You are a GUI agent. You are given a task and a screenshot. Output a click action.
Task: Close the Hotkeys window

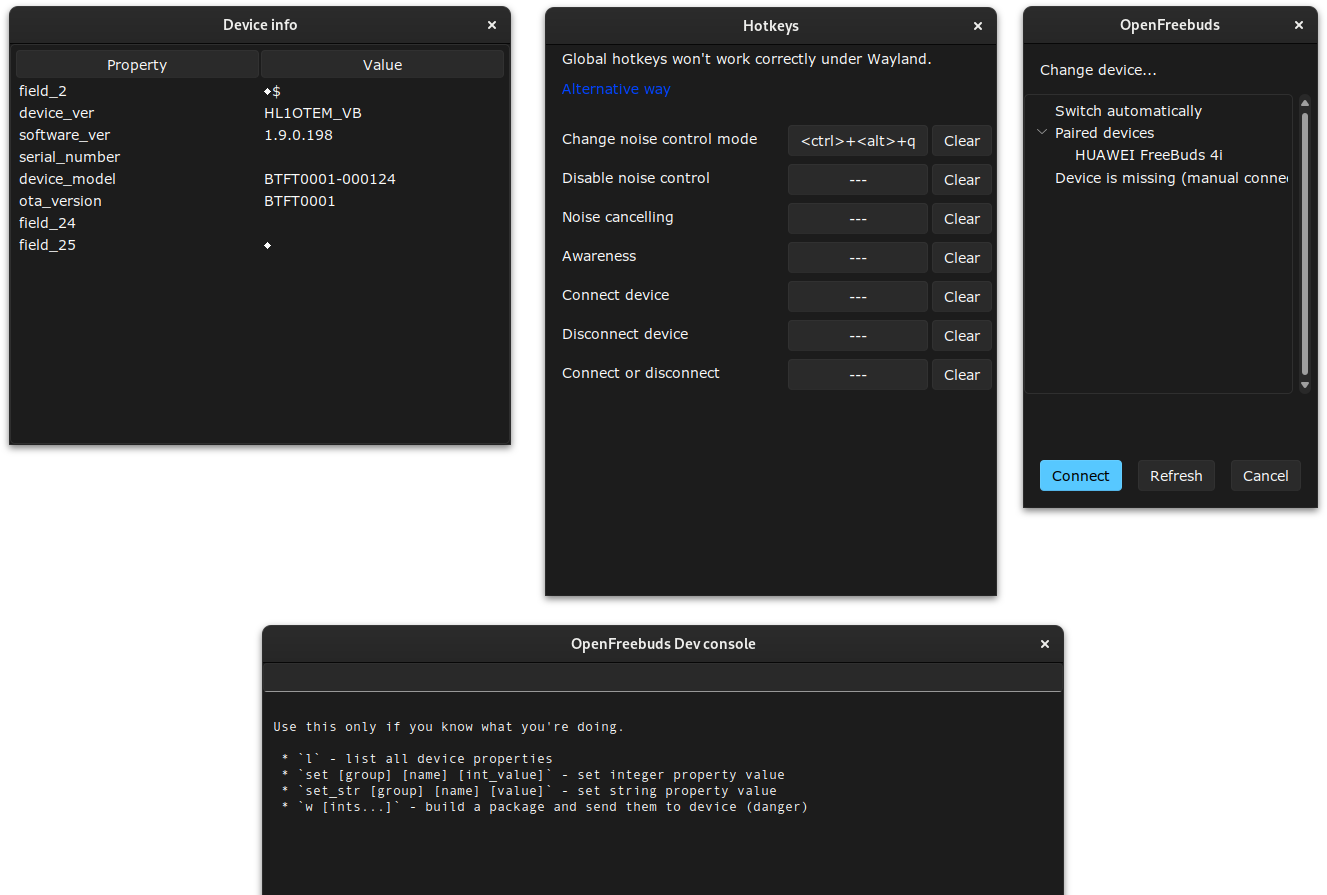[x=978, y=26]
